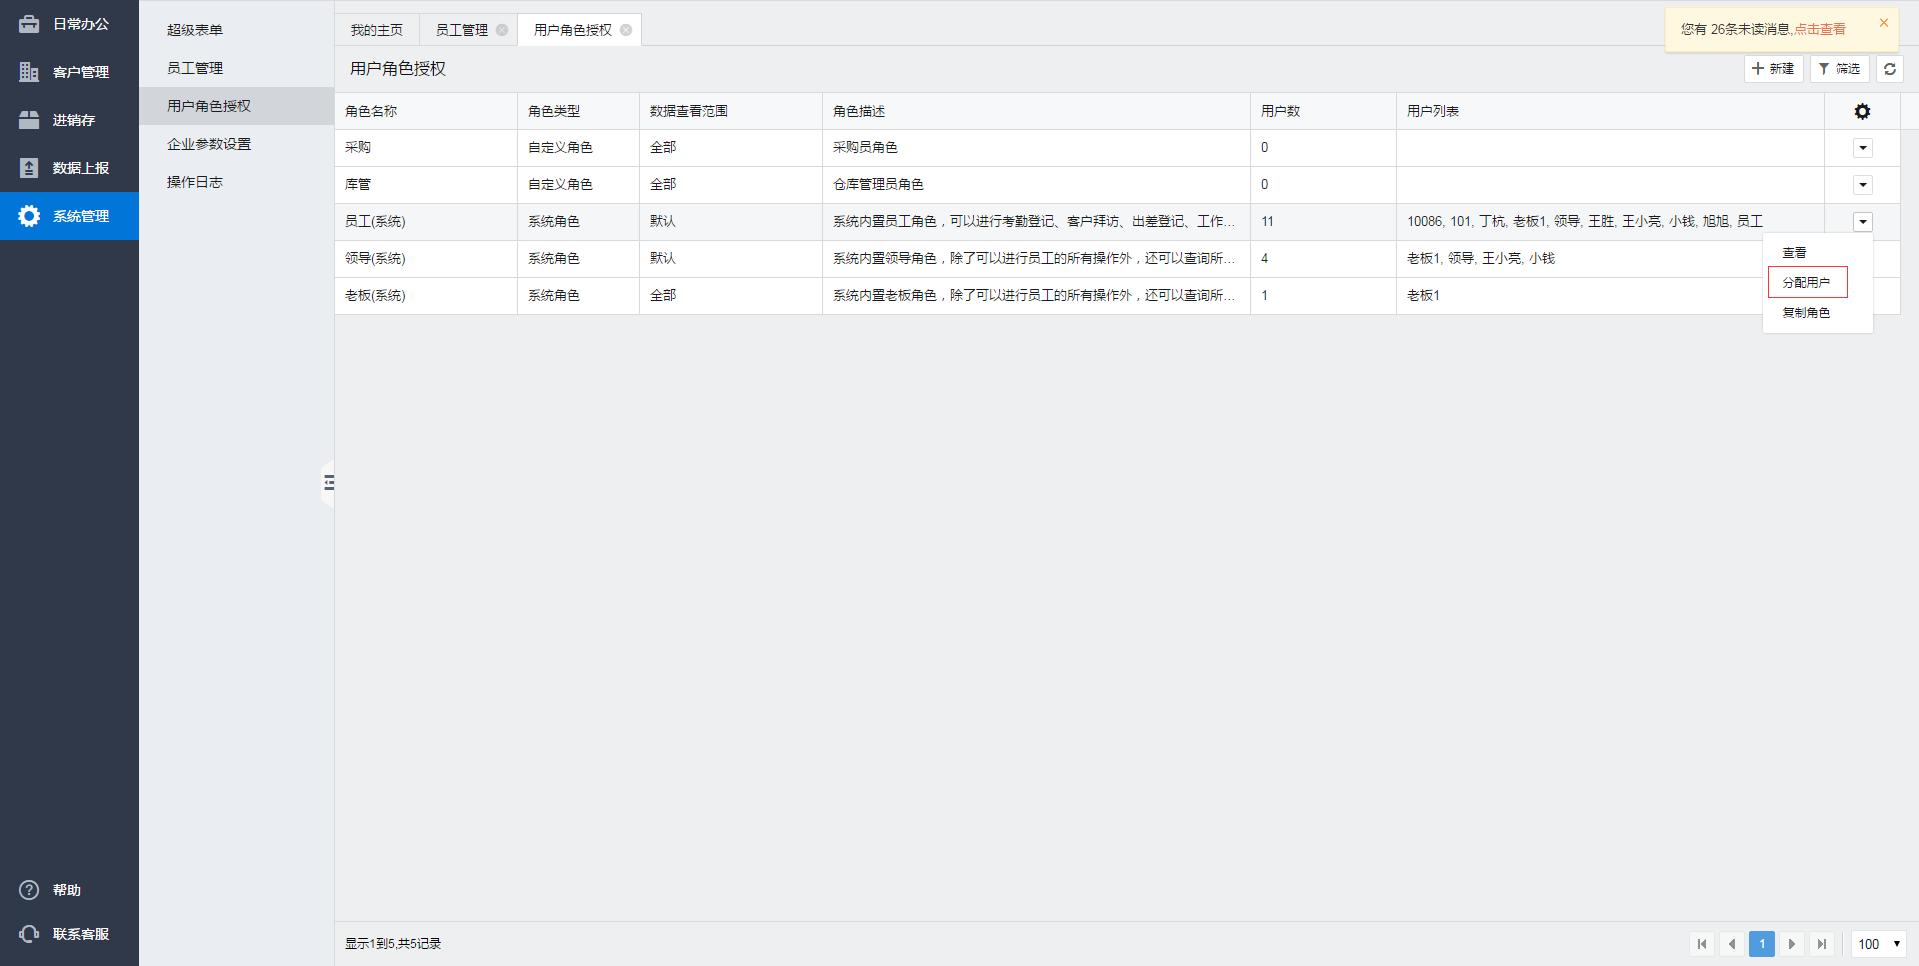
Task: Open the column settings gear icon
Action: coord(1862,112)
